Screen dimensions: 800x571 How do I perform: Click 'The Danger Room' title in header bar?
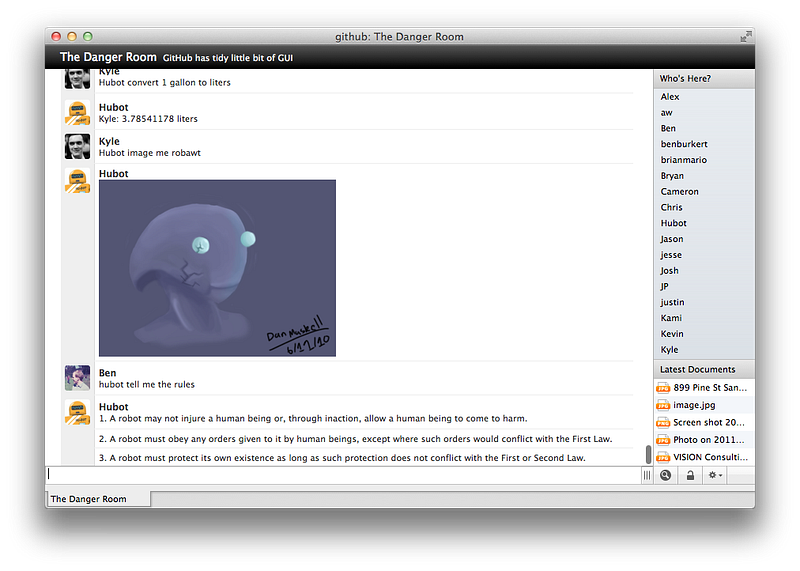pyautogui.click(x=108, y=57)
